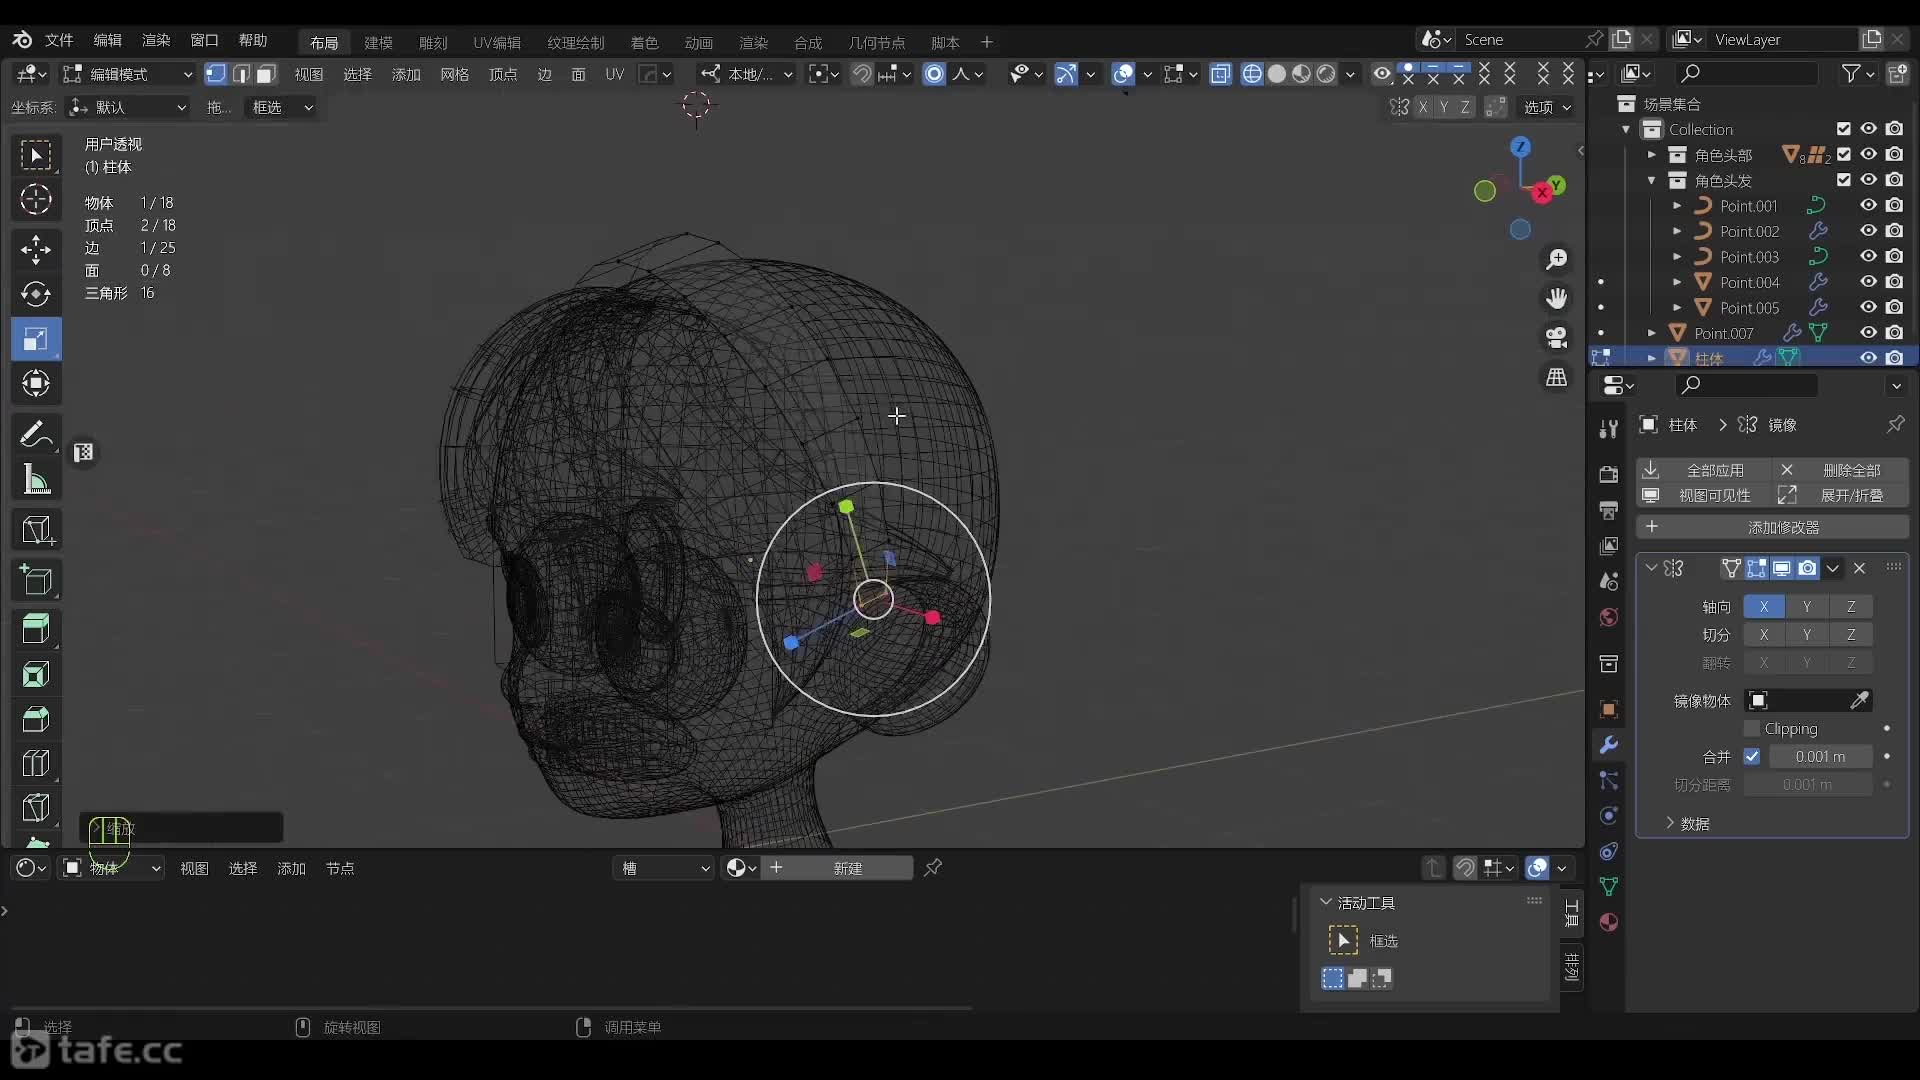Toggle camera view icon
The image size is (1920, 1080).
(x=1557, y=338)
